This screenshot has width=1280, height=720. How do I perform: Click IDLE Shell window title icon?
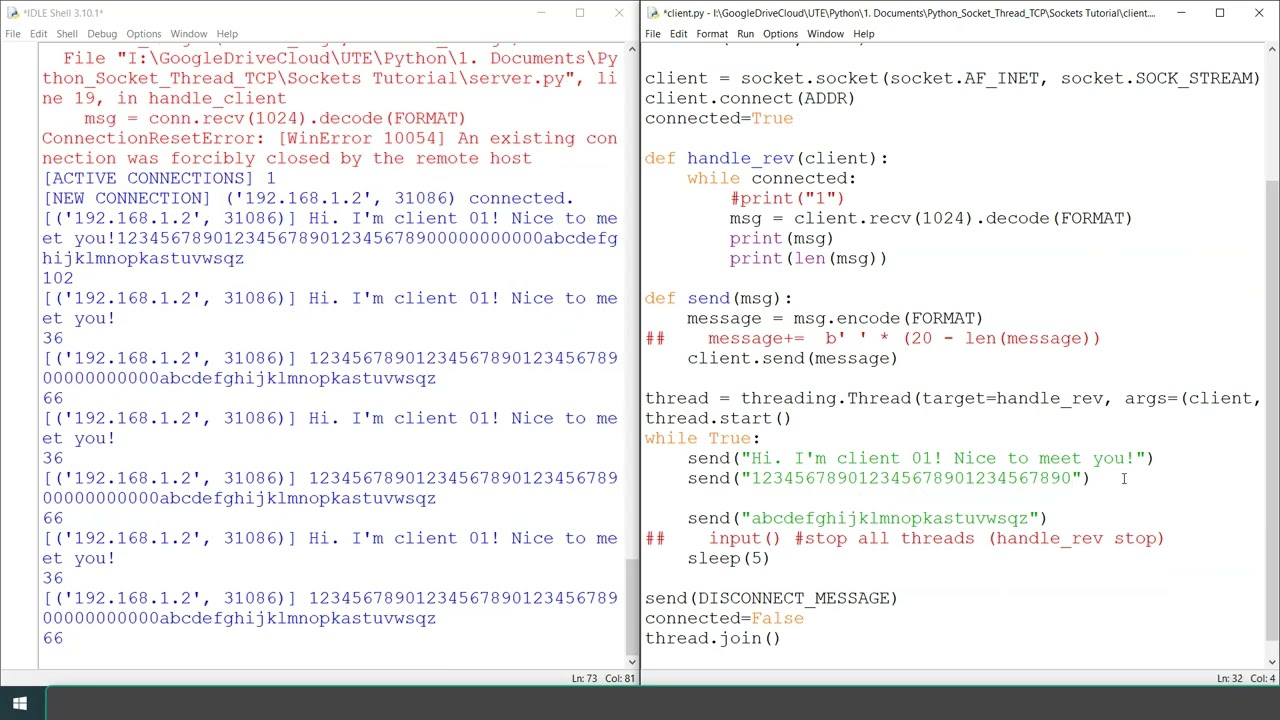12,13
